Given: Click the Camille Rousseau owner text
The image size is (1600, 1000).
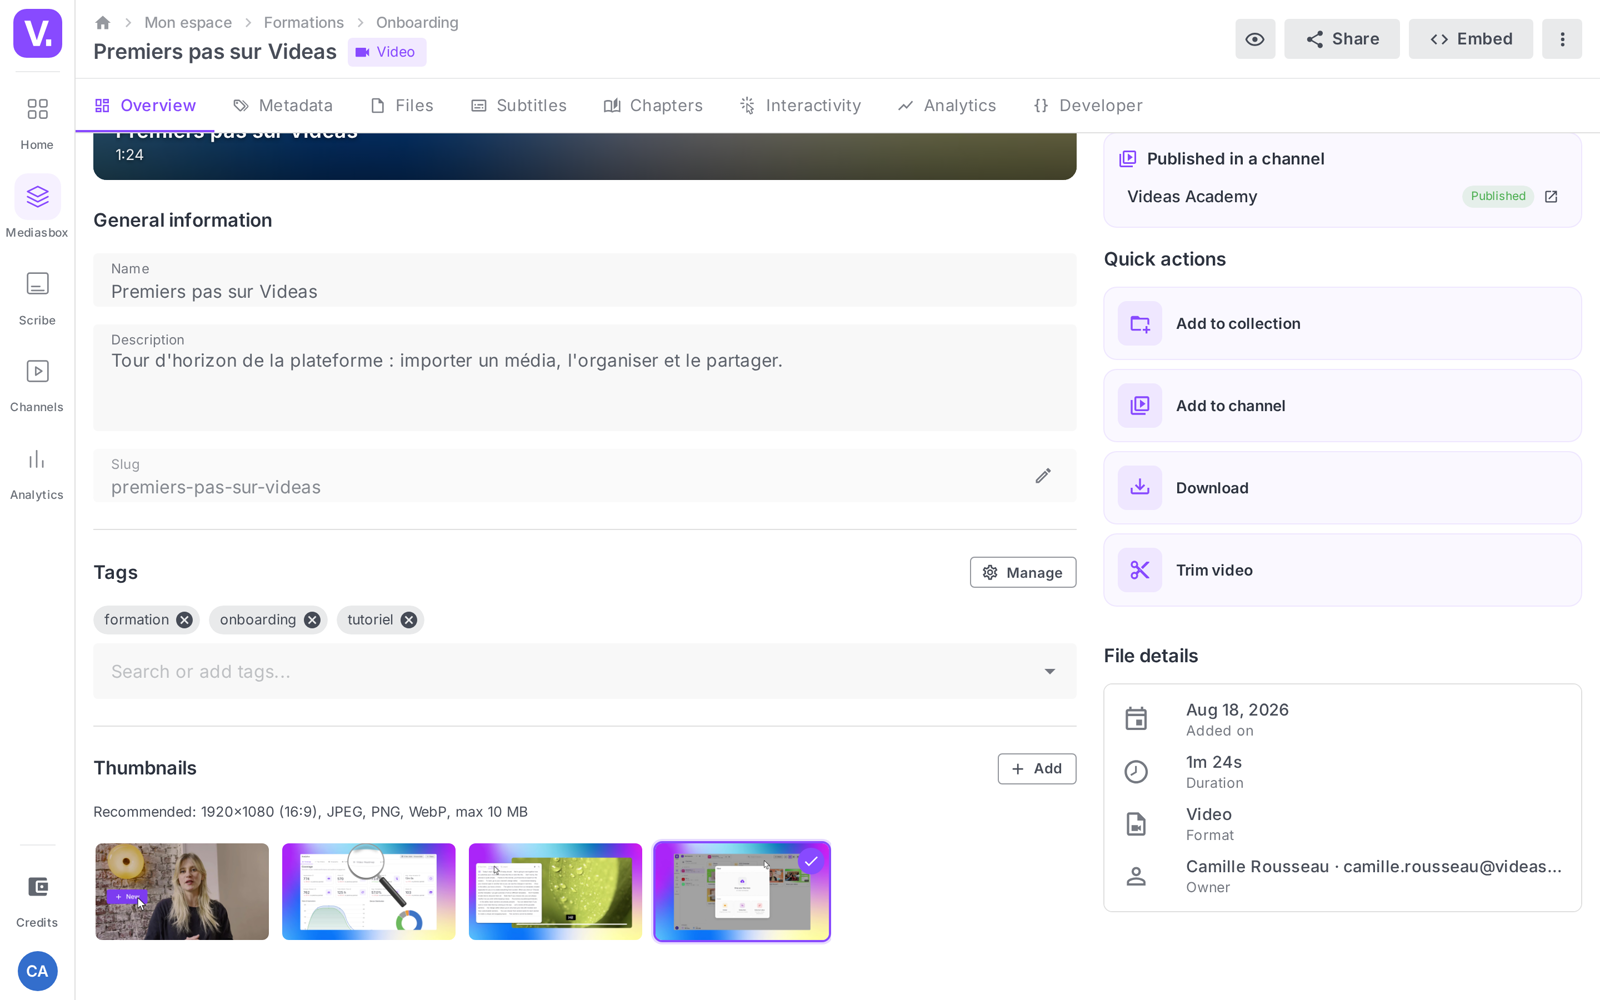Looking at the screenshot, I should [1374, 867].
